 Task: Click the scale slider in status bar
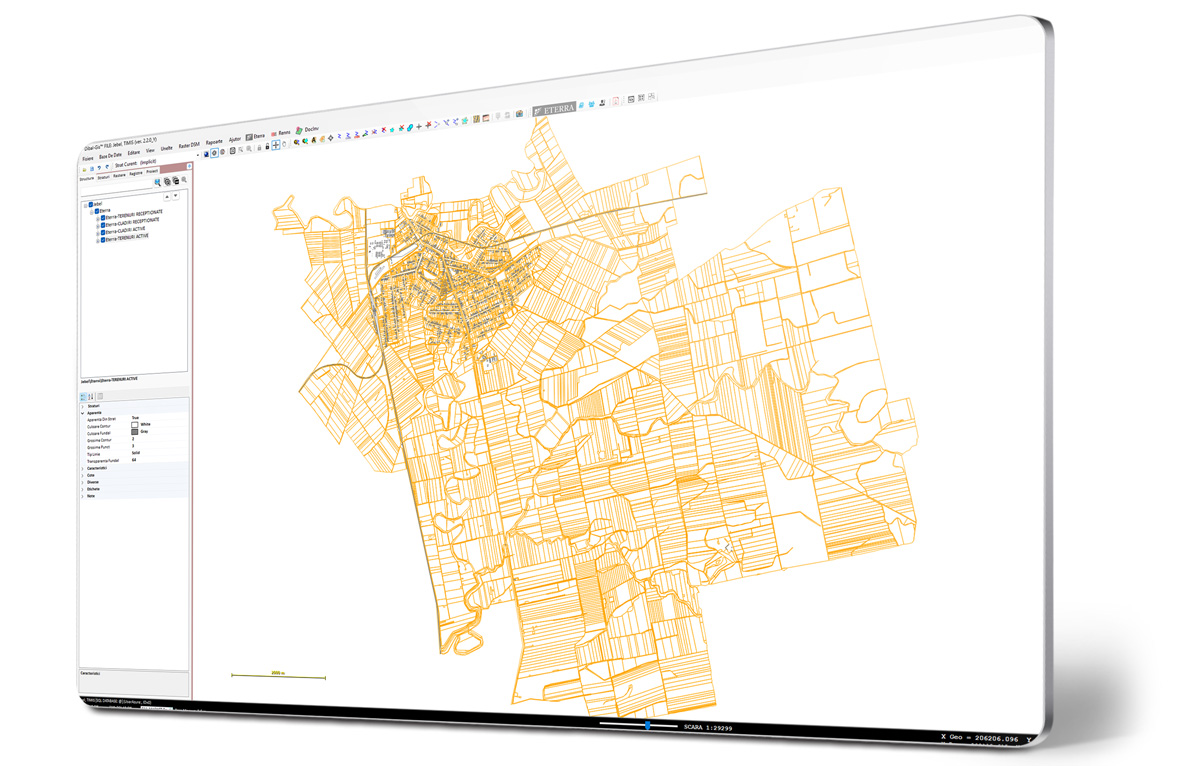tap(647, 725)
